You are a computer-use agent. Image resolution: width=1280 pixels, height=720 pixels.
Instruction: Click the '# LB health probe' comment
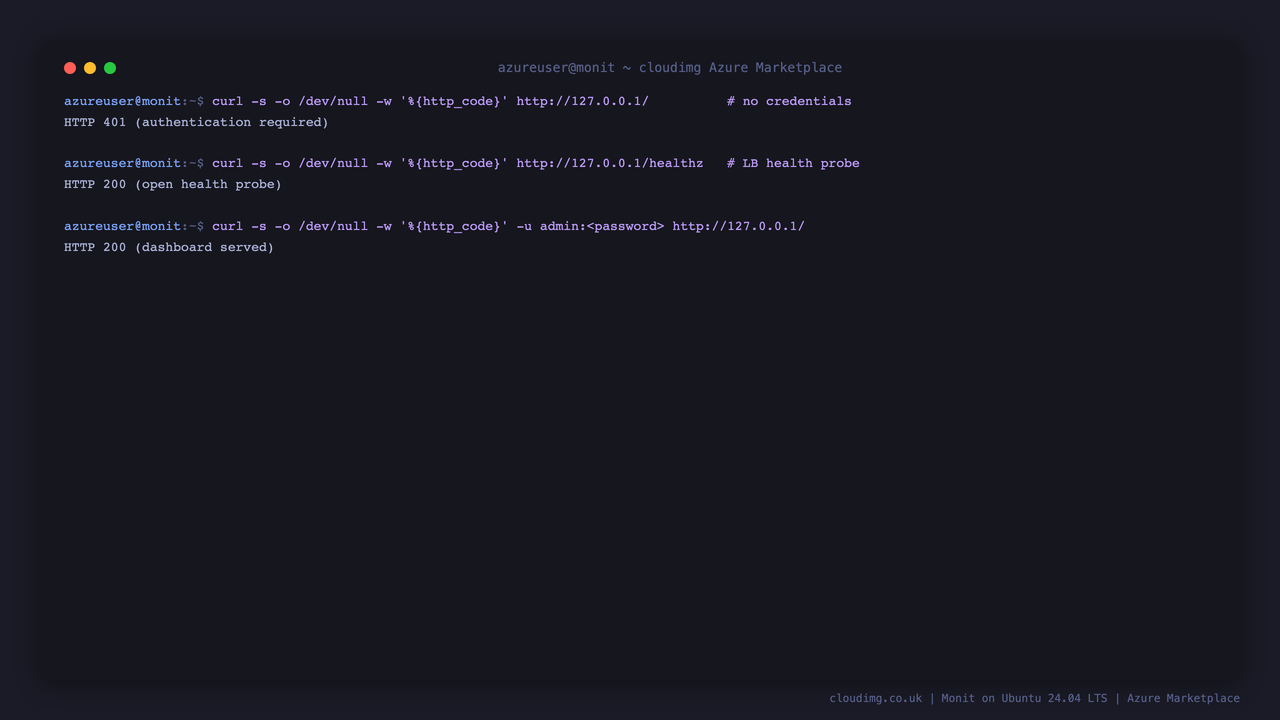793,163
